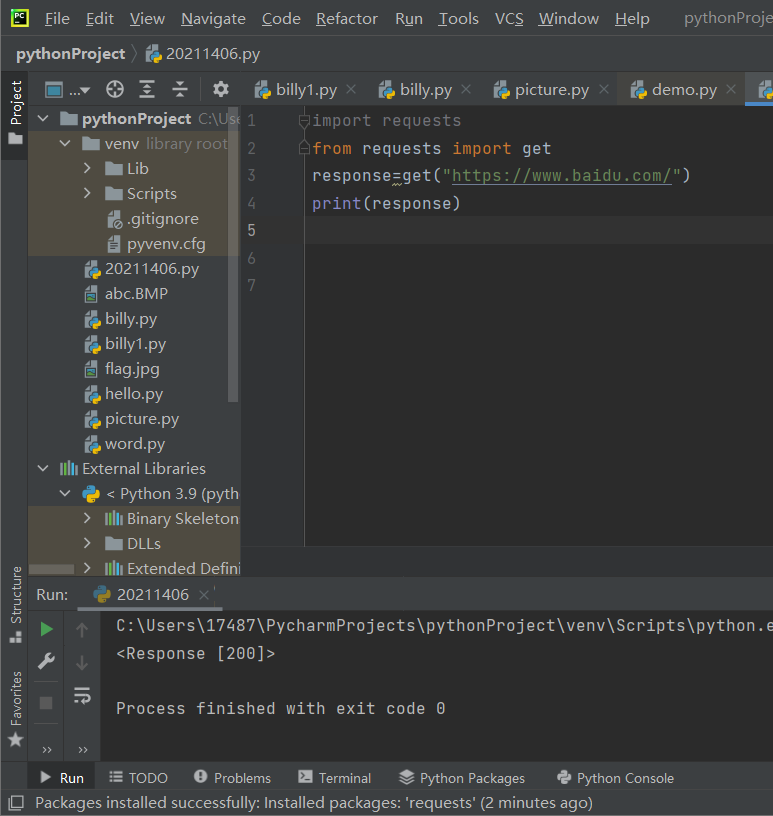Image resolution: width=773 pixels, height=816 pixels.
Task: Toggle soft-wrap in the Run console
Action: [x=82, y=695]
